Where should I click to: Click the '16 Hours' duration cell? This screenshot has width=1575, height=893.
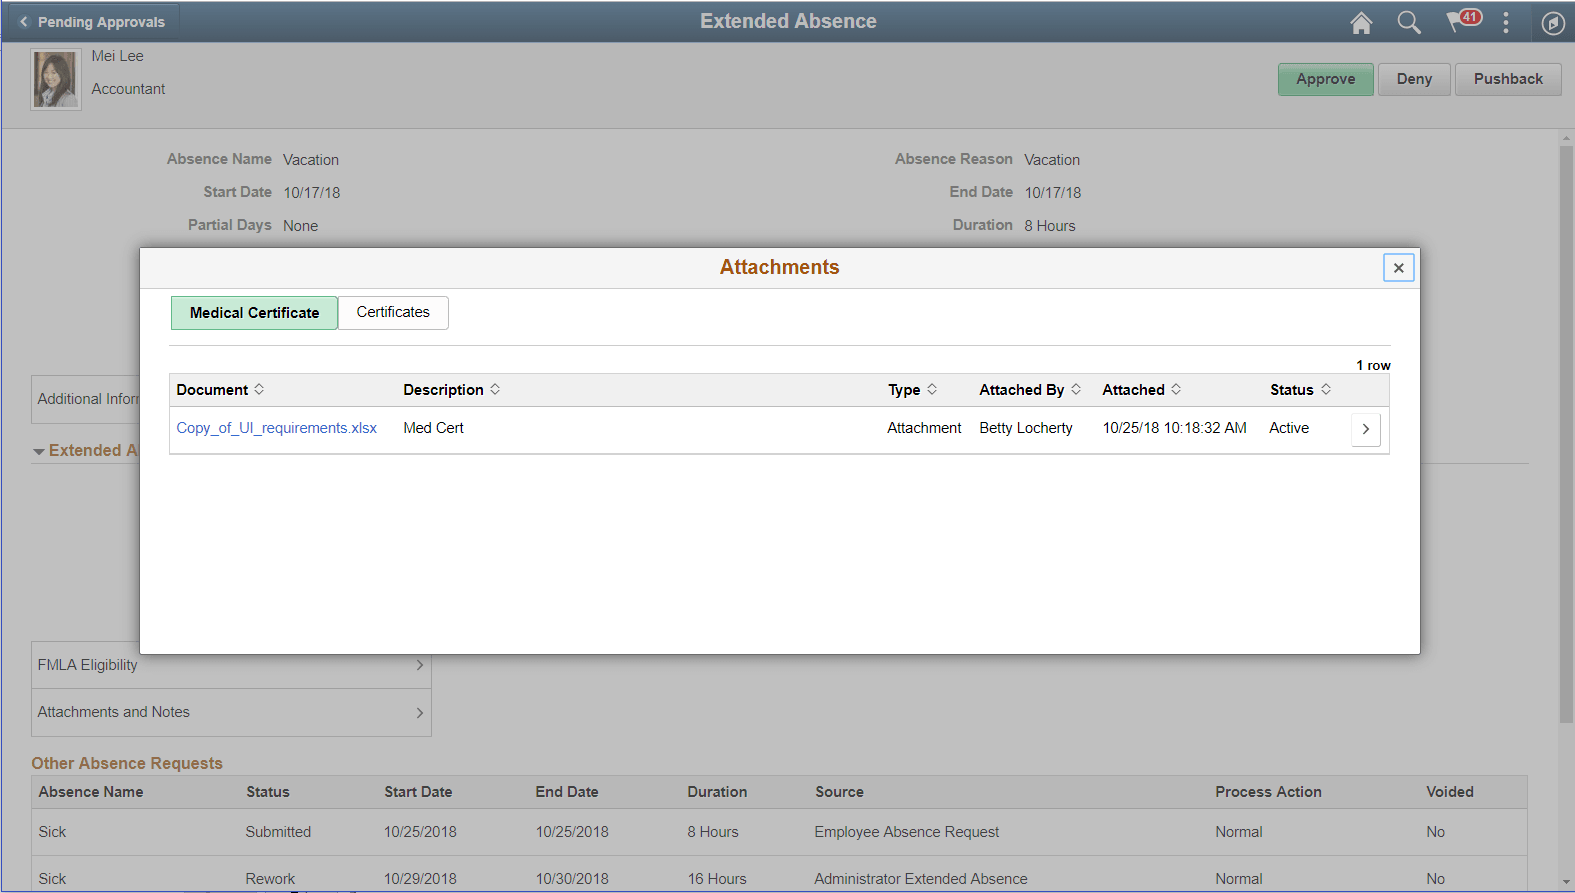tap(717, 879)
